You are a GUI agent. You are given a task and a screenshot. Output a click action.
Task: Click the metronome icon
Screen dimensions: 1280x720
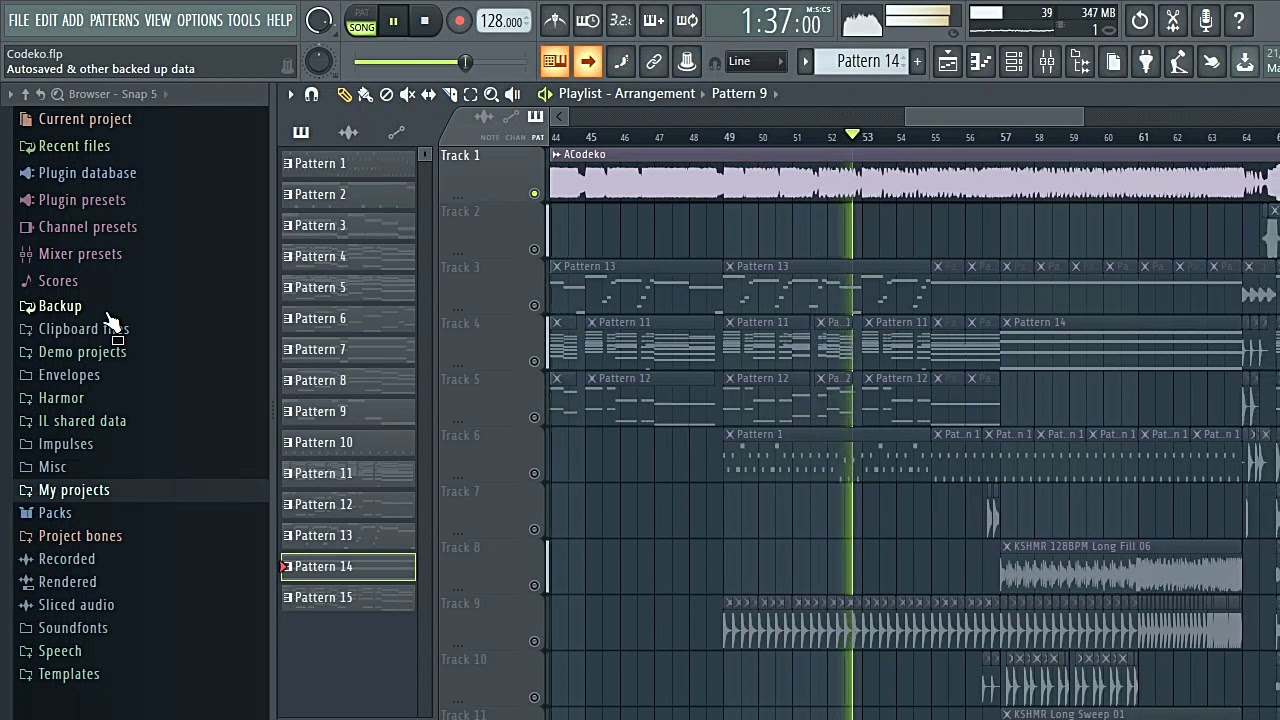(555, 20)
